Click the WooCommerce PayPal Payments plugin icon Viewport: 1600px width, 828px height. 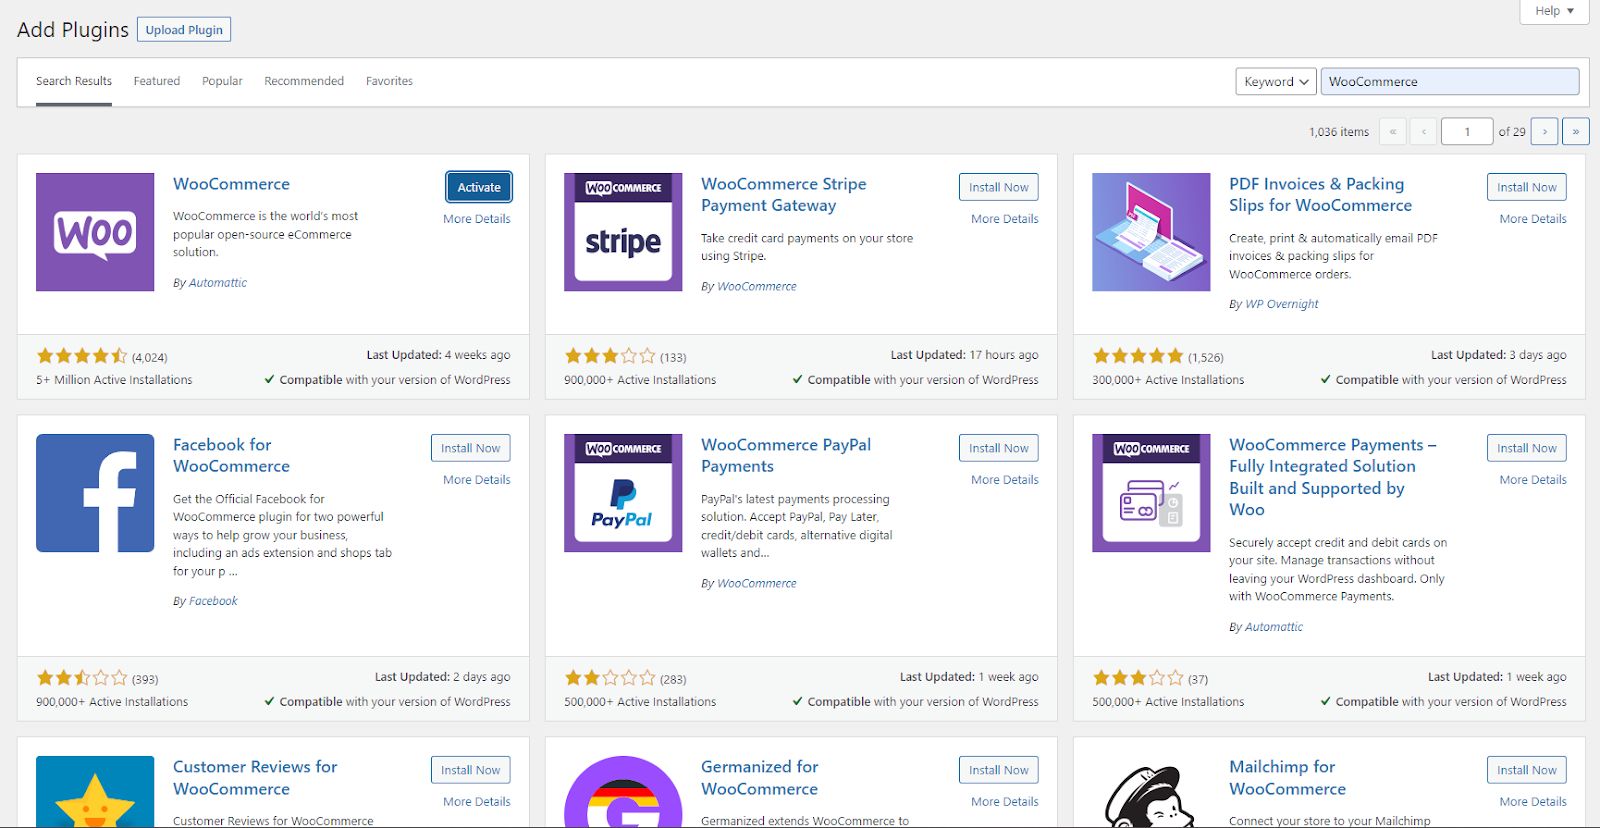click(x=623, y=493)
